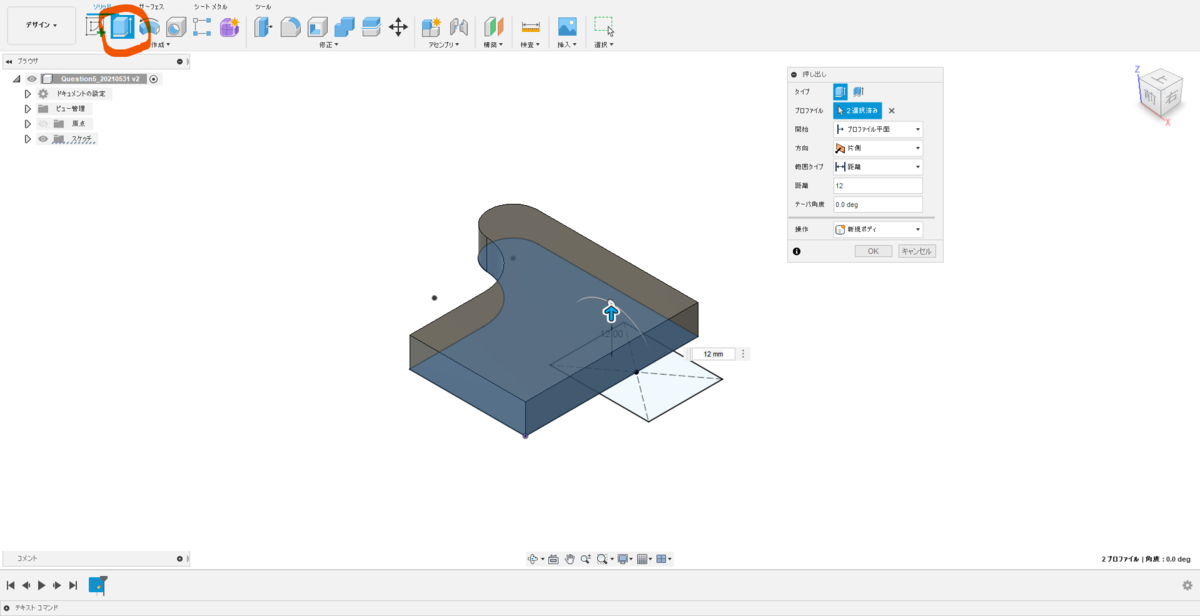
Task: Open the アセンブリ menu dropdown
Action: point(442,44)
